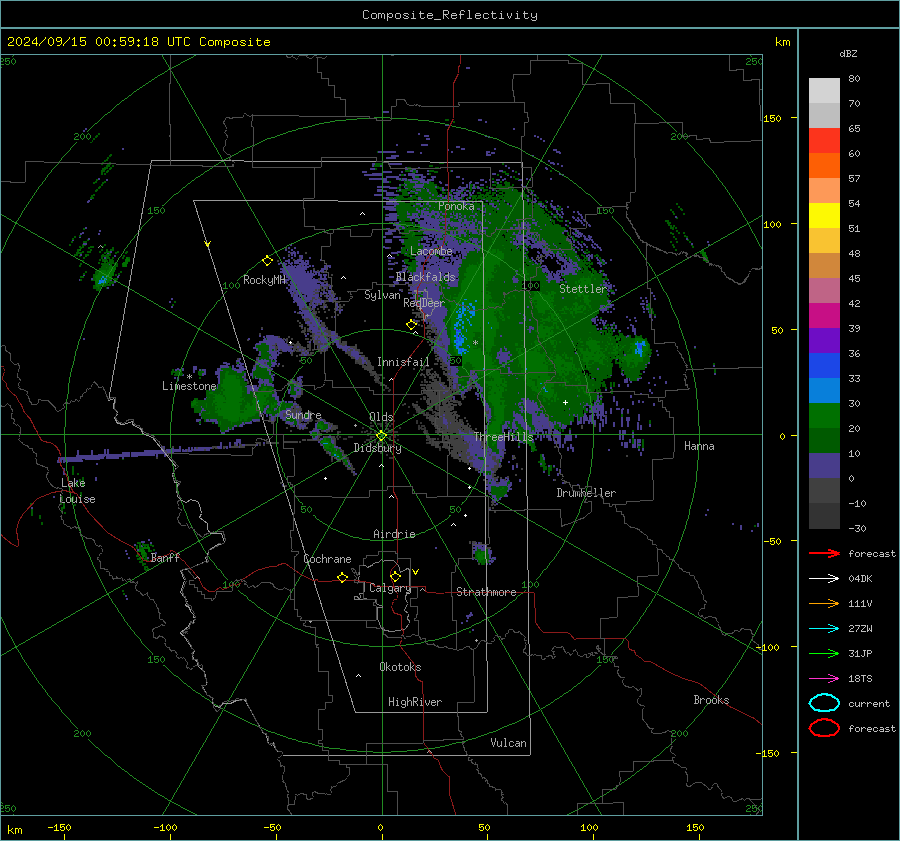
Task: Click the yellow diamond marker near RockyMH
Action: coord(267,261)
